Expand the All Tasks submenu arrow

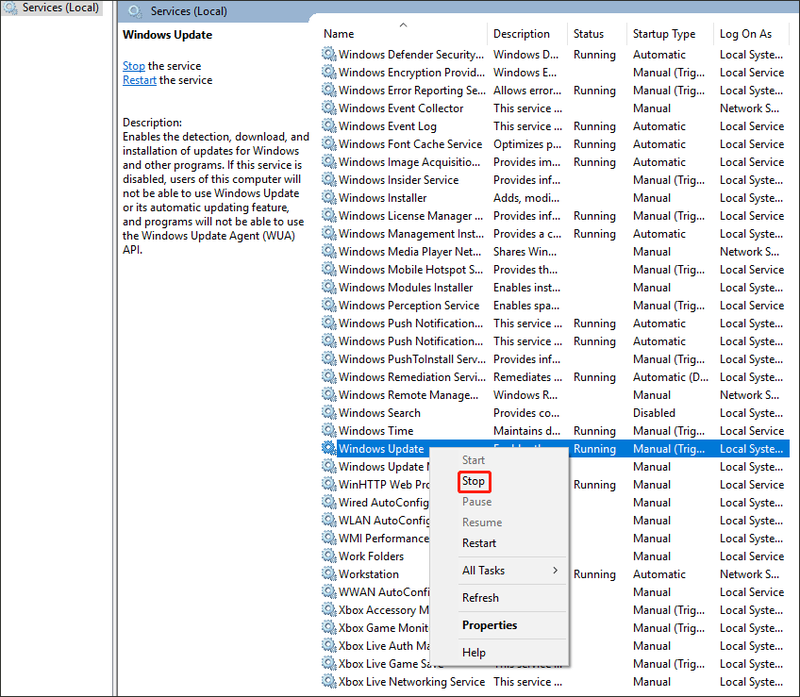pos(555,570)
